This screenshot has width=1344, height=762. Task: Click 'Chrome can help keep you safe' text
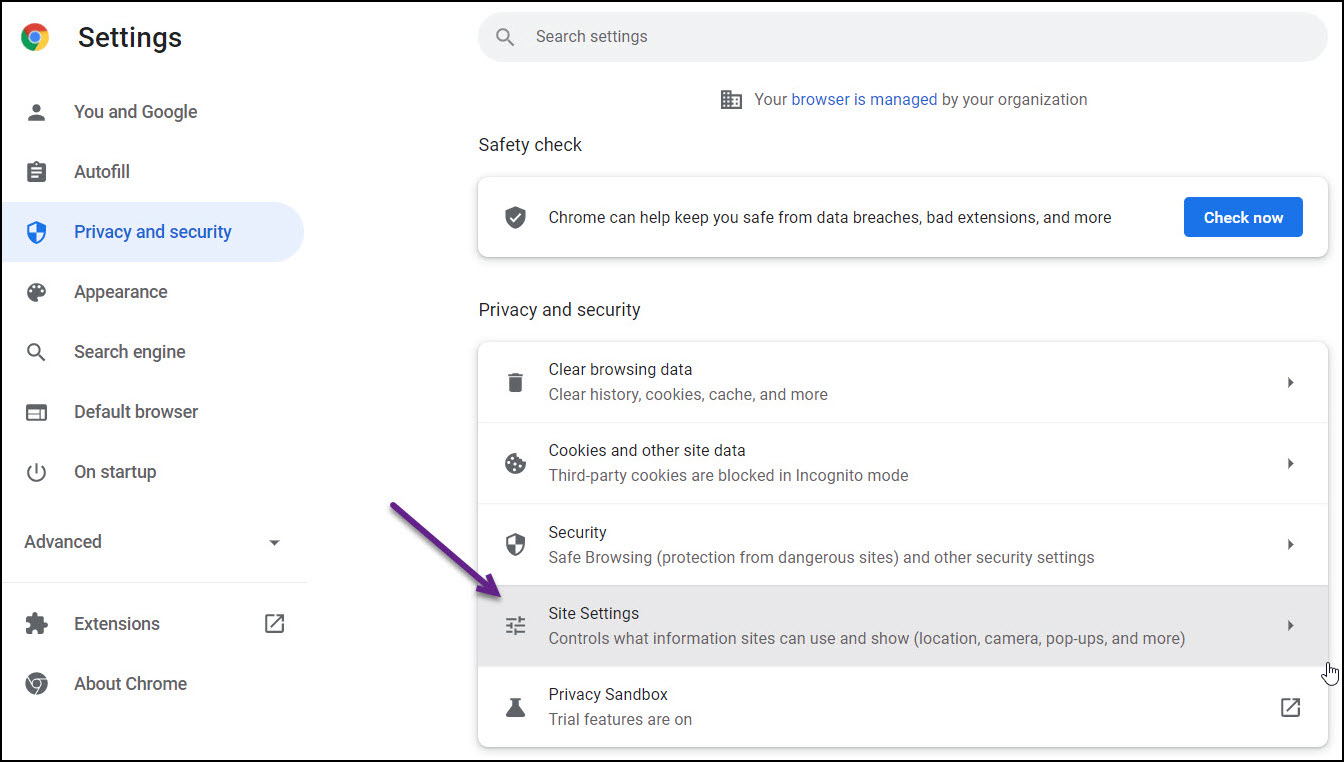(x=830, y=217)
